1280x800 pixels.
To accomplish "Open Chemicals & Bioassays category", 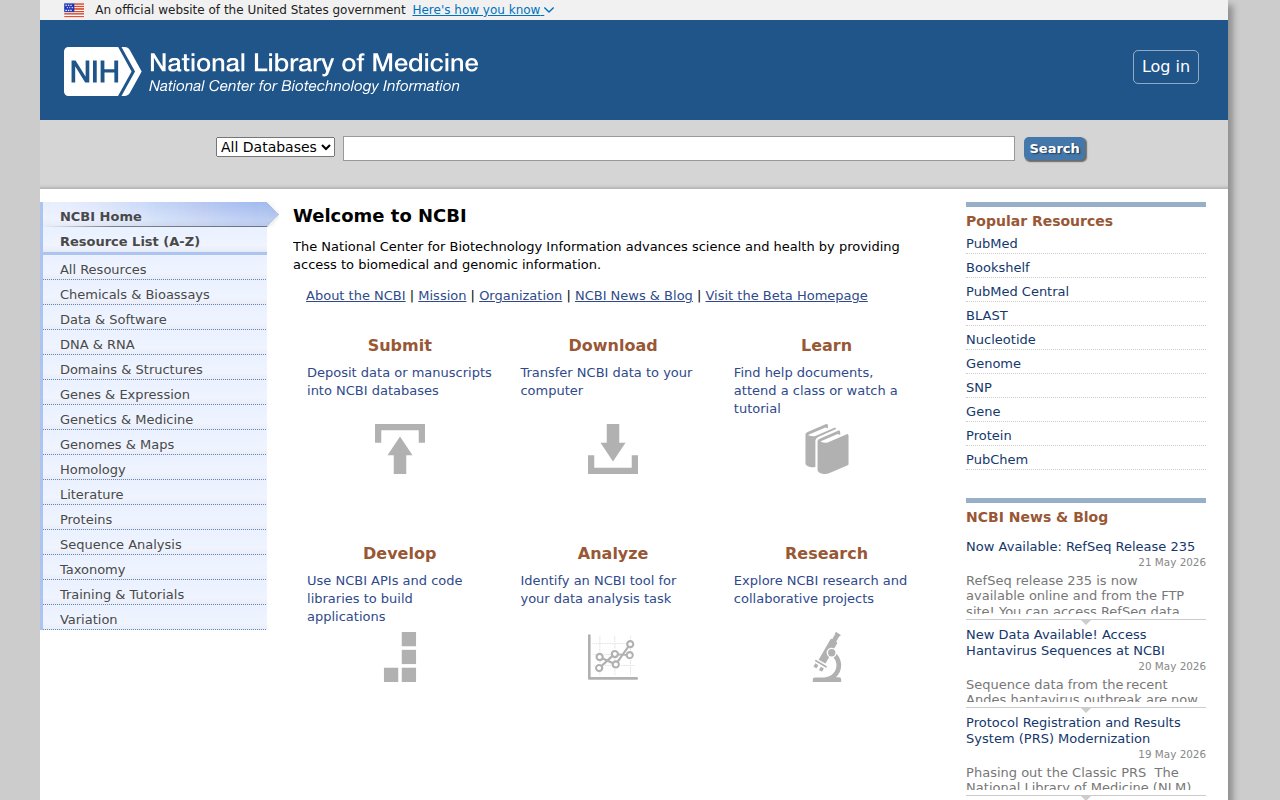I will point(155,294).
